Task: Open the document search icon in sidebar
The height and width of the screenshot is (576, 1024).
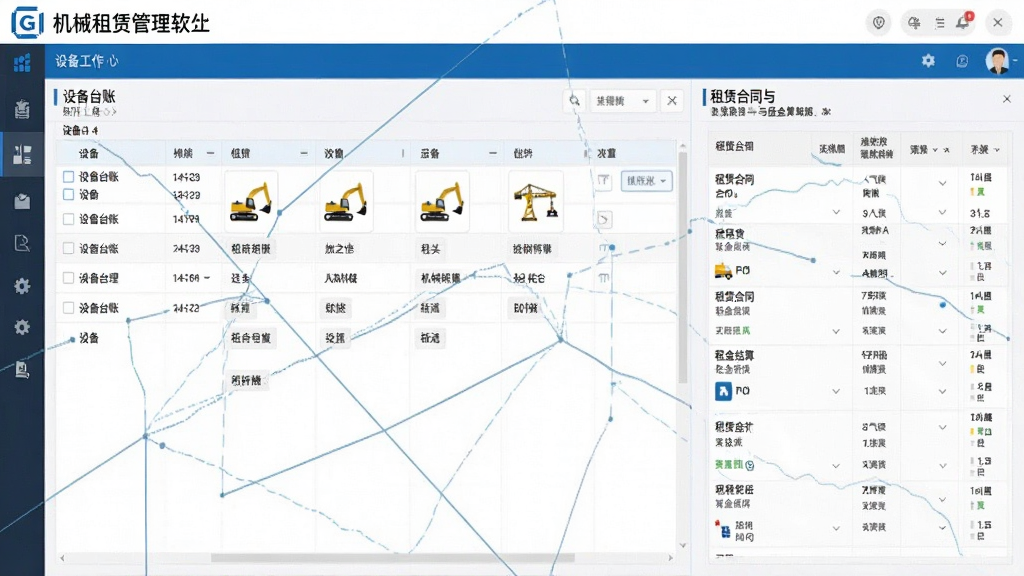Action: [x=22, y=244]
